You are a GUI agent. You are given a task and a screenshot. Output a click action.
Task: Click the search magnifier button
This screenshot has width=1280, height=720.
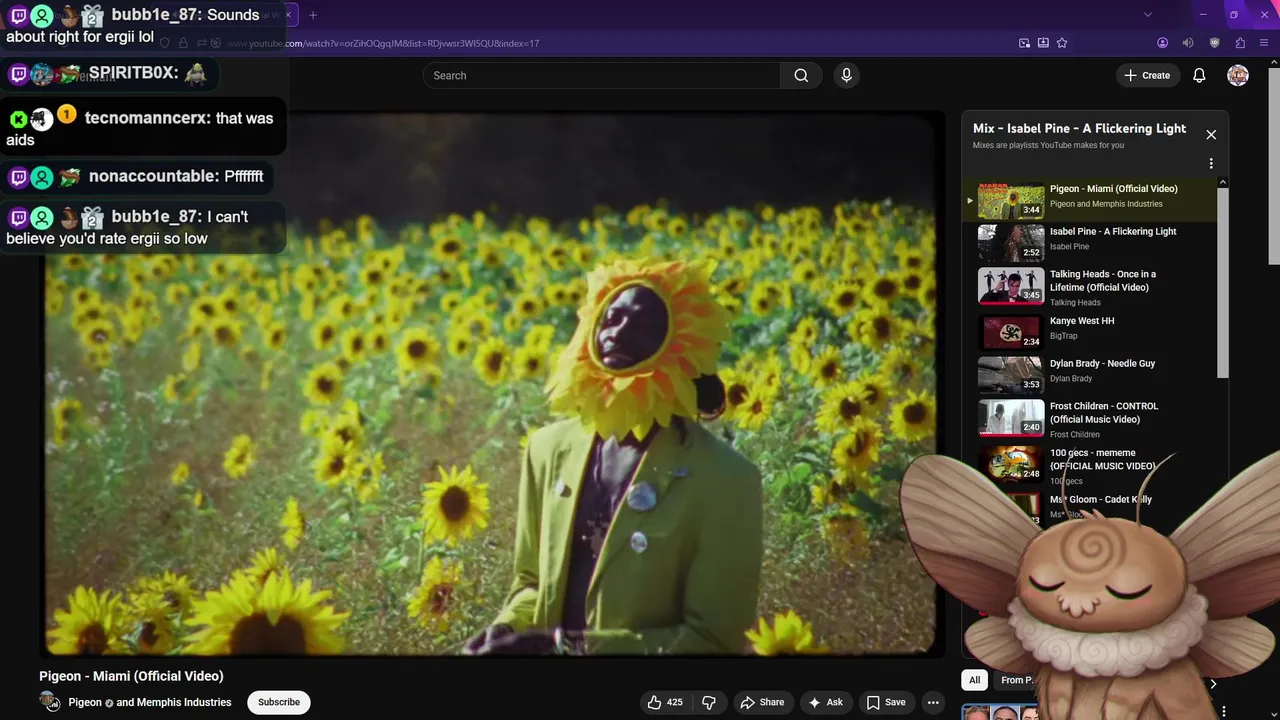pos(801,75)
